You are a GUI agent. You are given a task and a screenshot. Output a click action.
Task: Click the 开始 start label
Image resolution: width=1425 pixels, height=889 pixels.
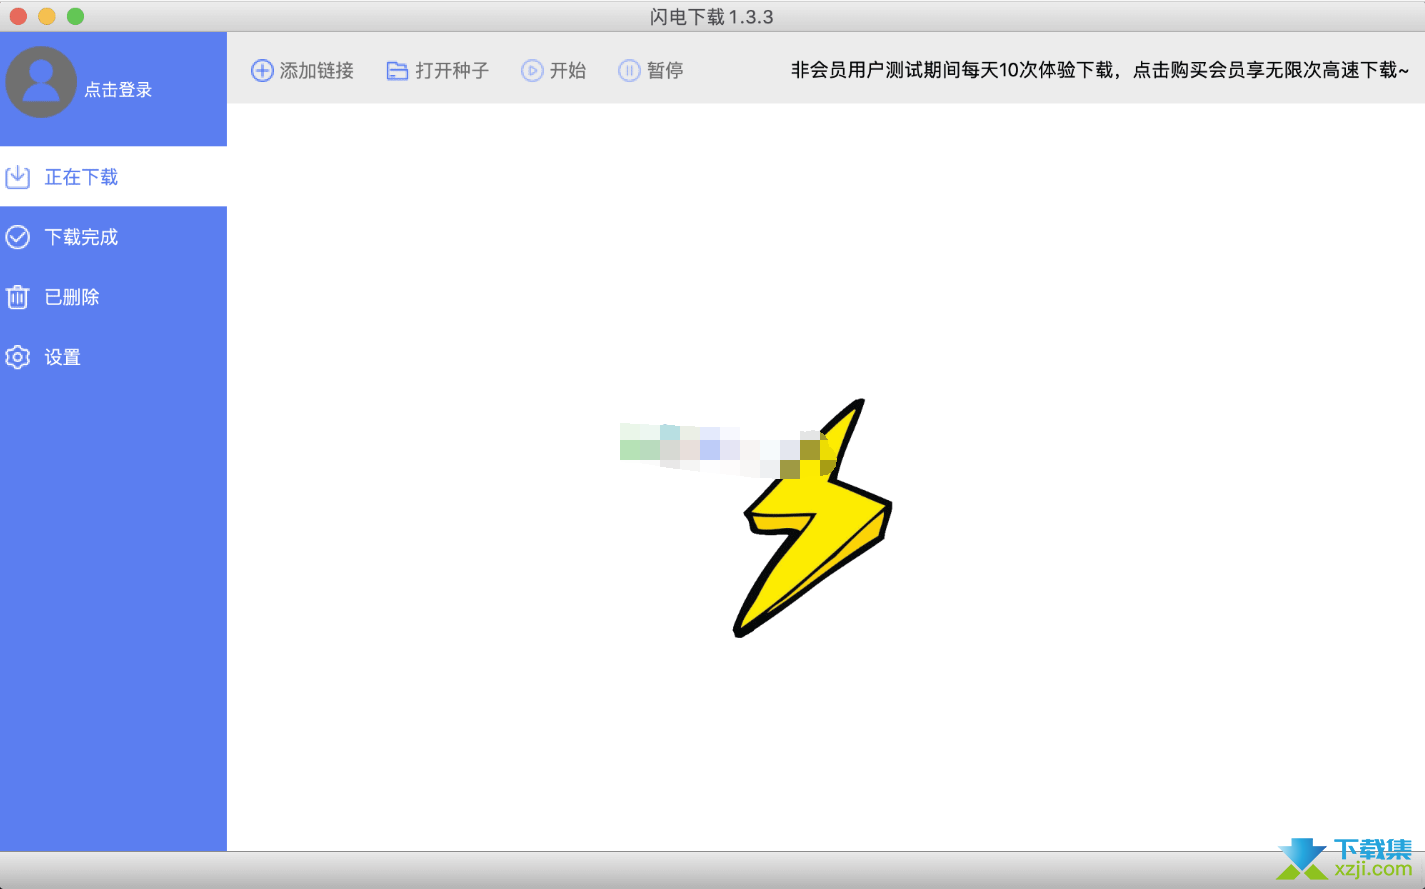point(568,70)
